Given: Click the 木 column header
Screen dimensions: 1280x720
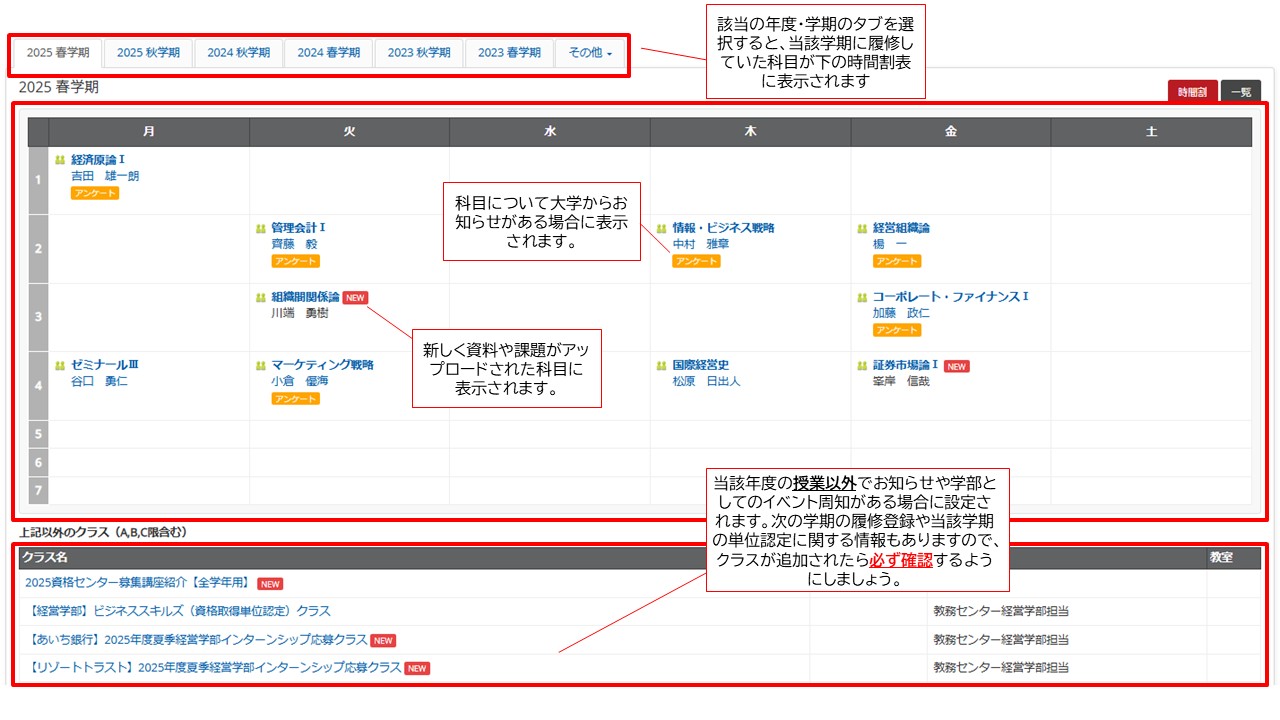Looking at the screenshot, I should (750, 132).
